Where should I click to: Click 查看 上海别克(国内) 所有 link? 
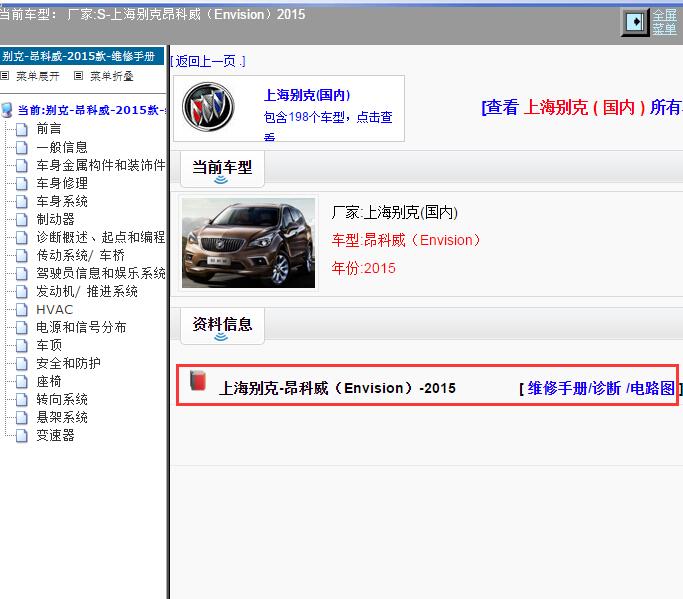(582, 107)
